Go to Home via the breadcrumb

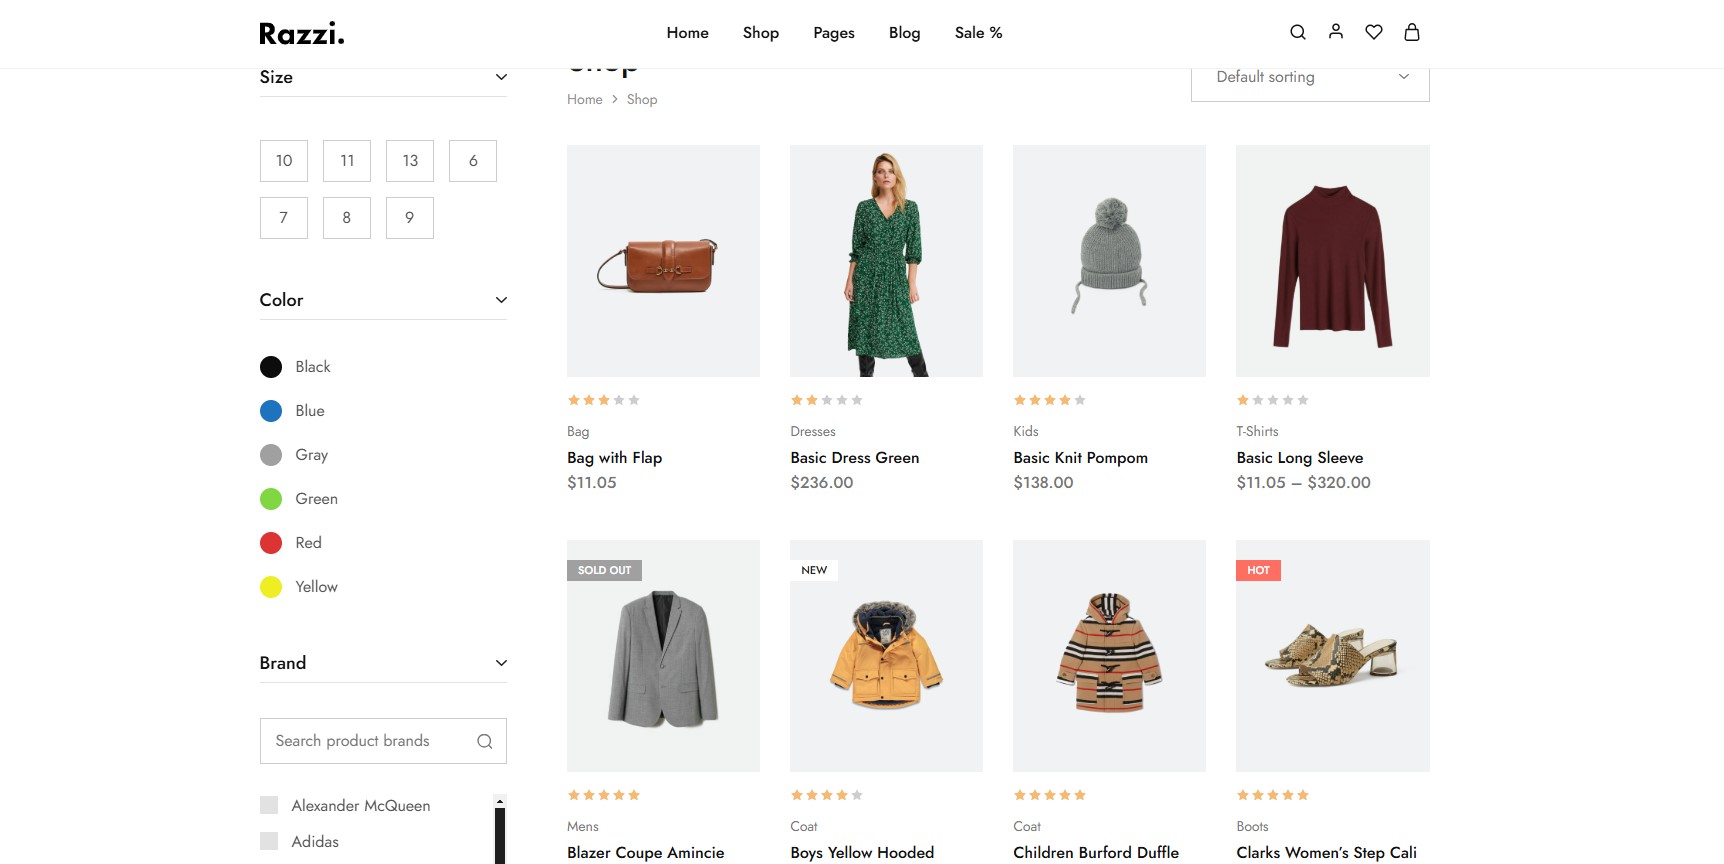pos(585,99)
